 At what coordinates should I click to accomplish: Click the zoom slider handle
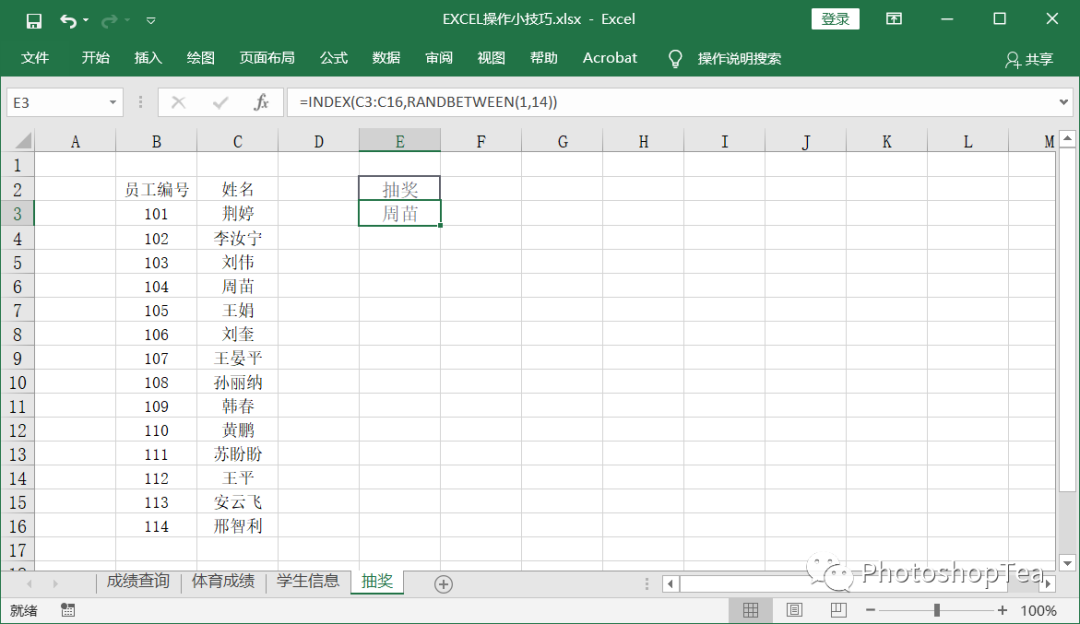click(x=937, y=610)
